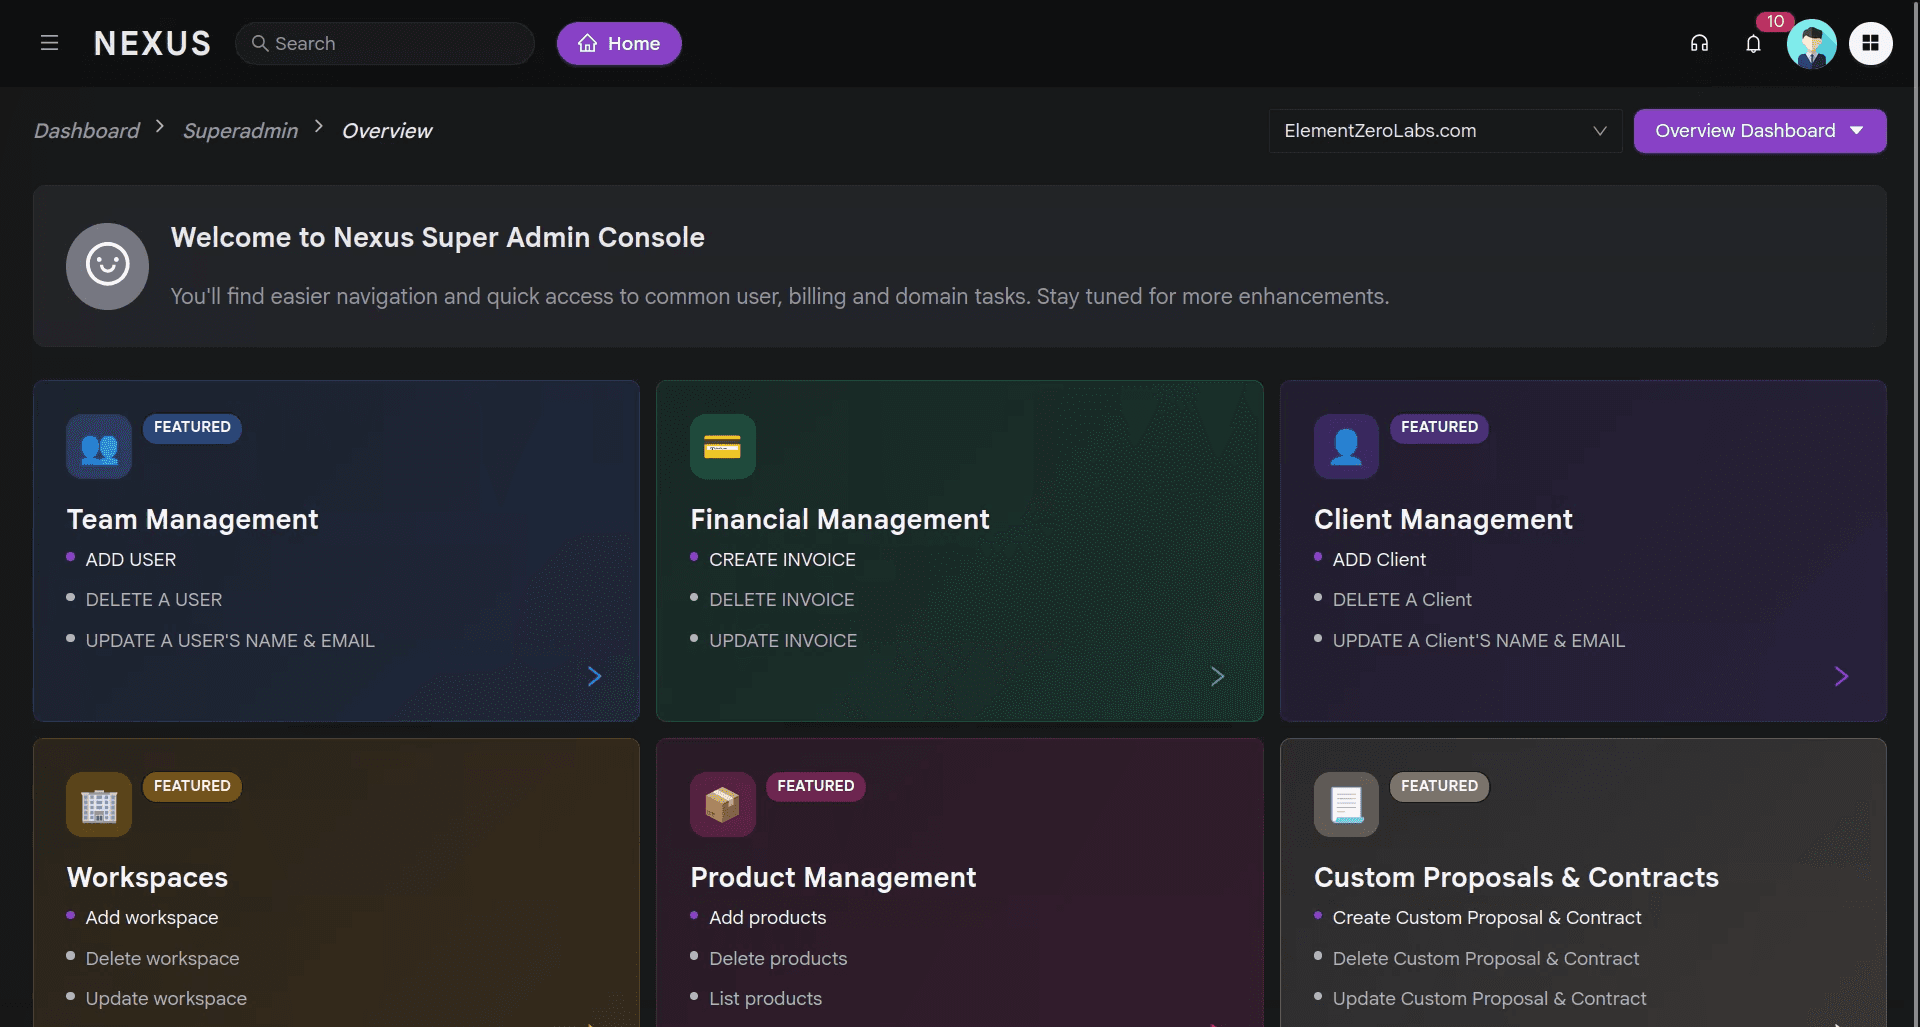Open the user avatar profile

point(1811,43)
